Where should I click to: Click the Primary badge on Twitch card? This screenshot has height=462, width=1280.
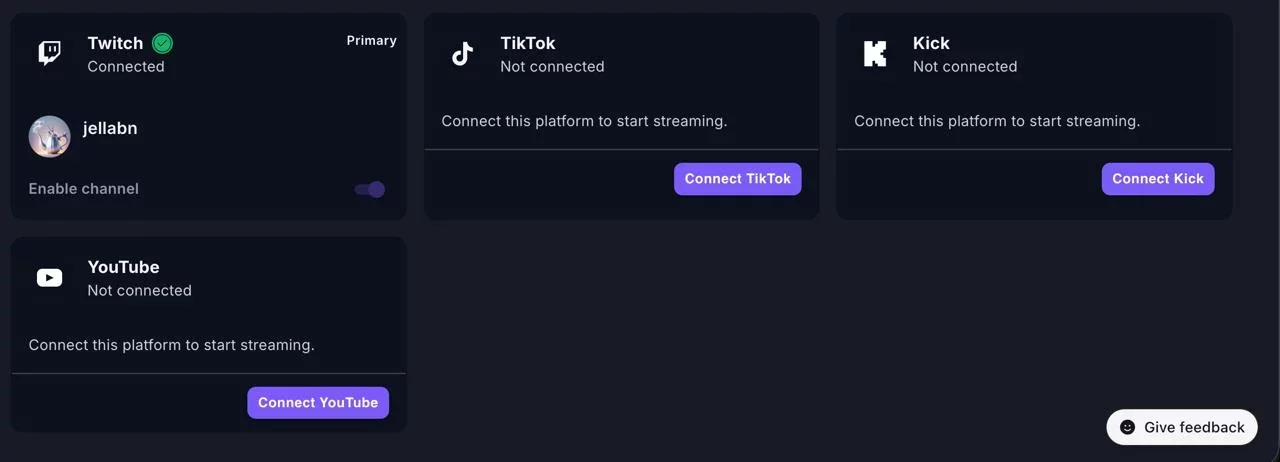tap(371, 41)
